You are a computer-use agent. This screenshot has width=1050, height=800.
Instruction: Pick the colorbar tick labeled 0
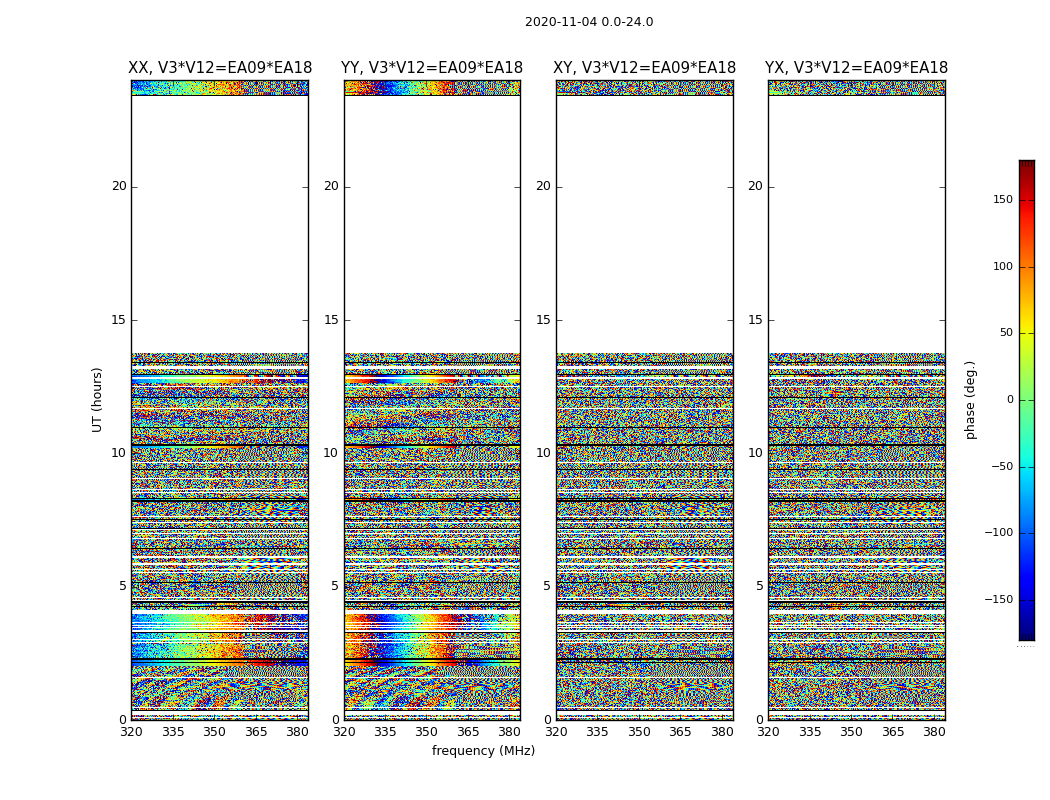tap(1010, 400)
